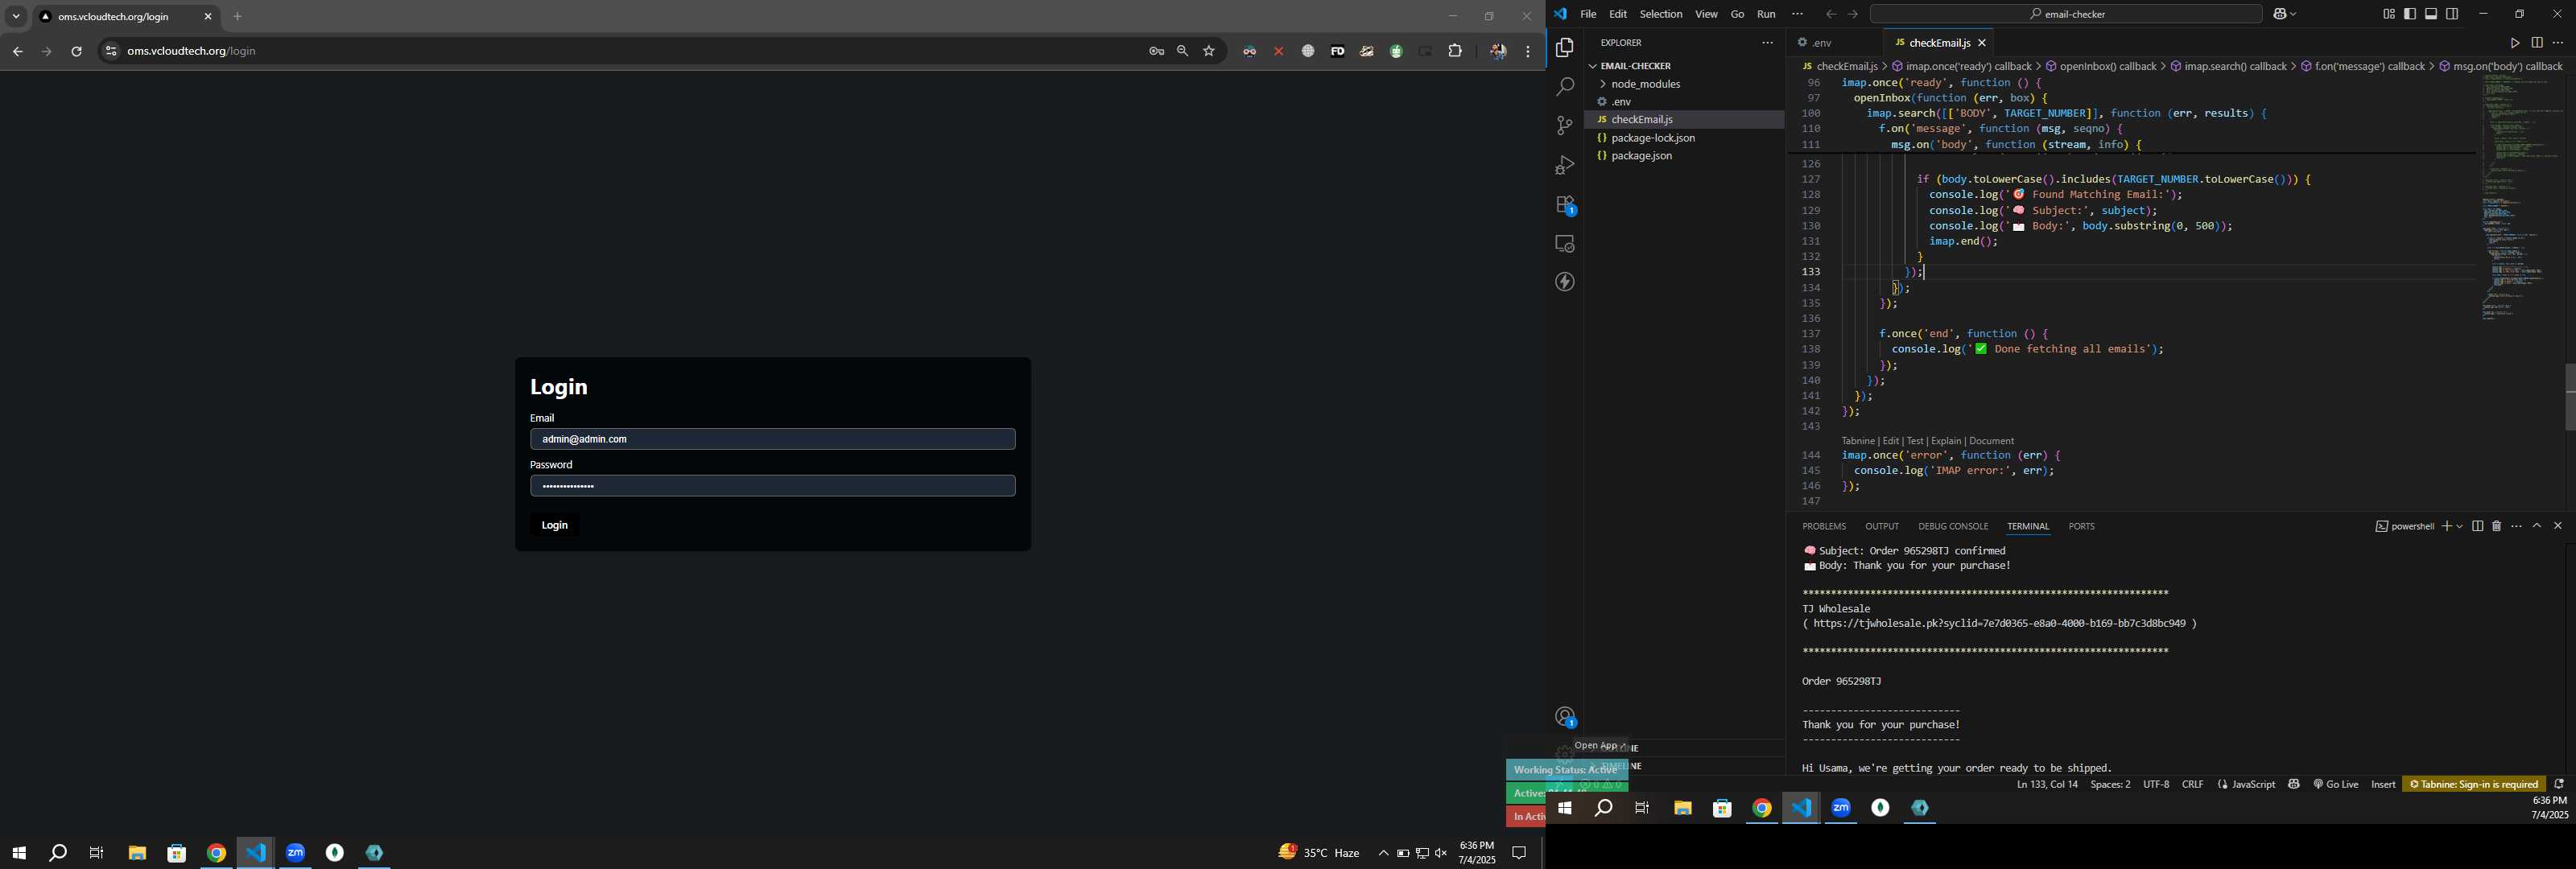Open the Chrome three-dot menu
This screenshot has width=2576, height=869.
coord(1528,51)
